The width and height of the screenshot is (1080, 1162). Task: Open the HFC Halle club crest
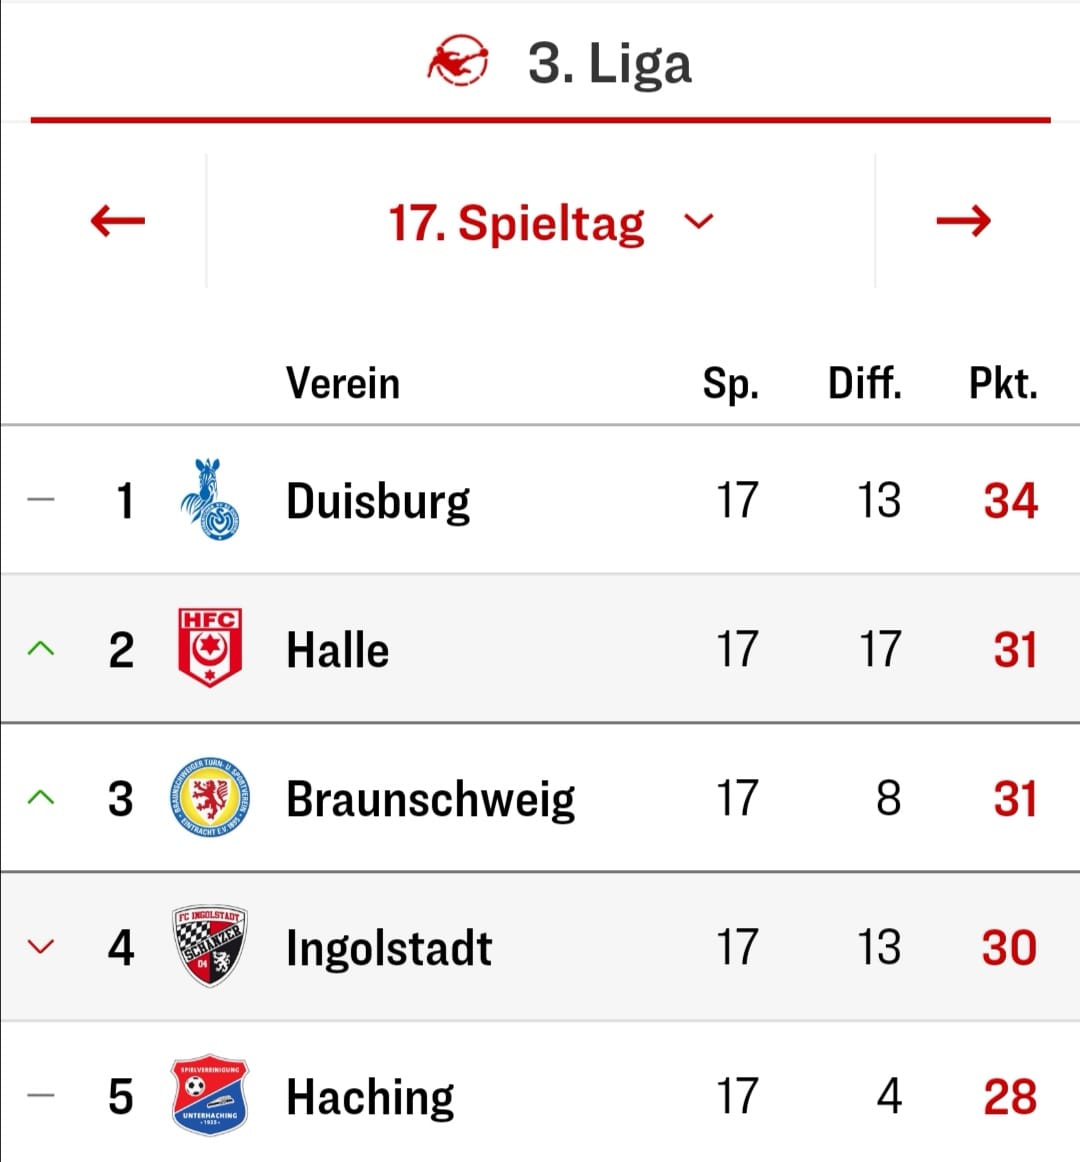(210, 648)
